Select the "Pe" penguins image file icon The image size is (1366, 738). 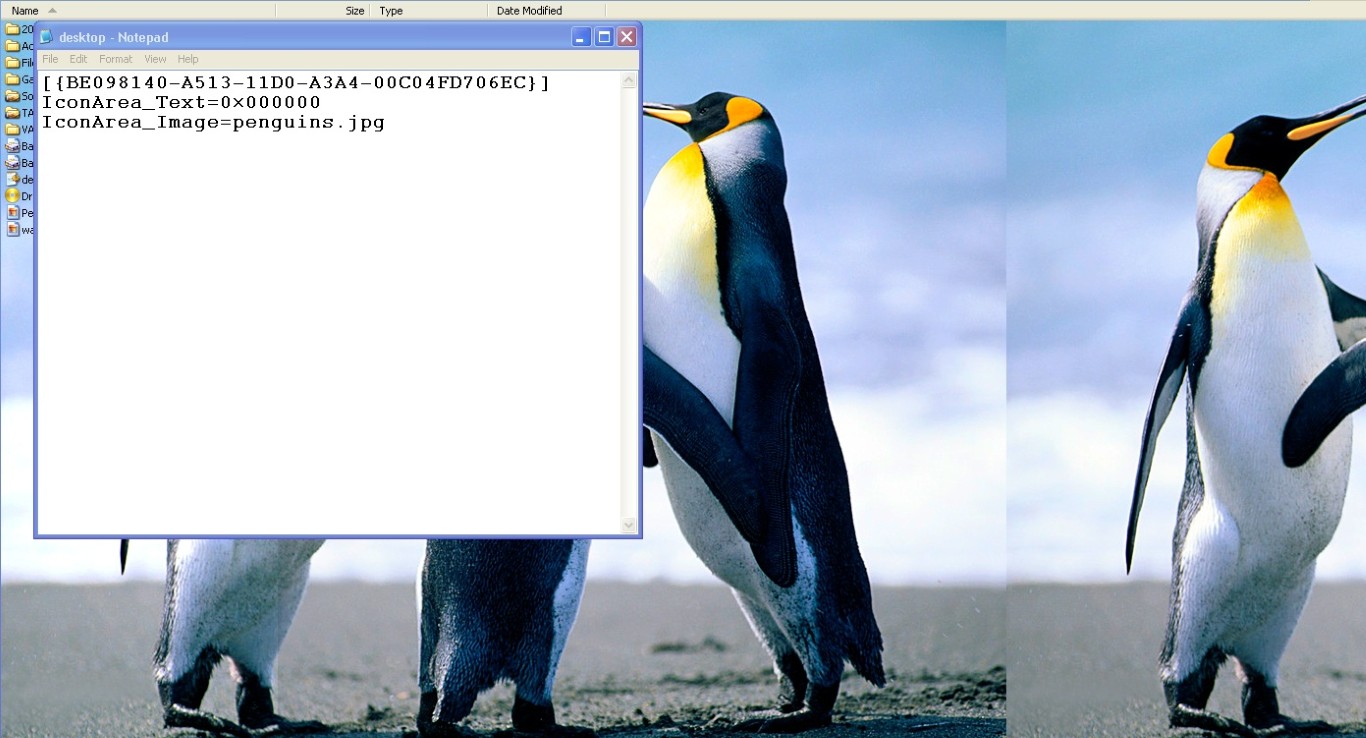click(20, 213)
